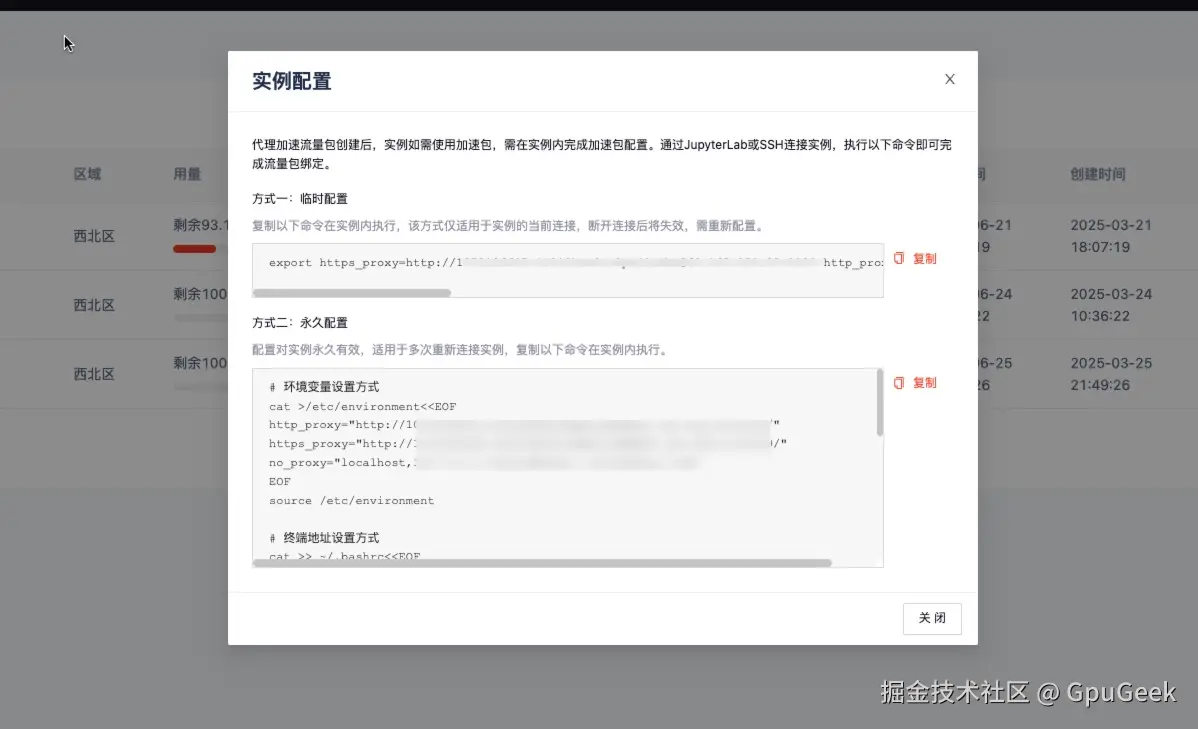Viewport: 1198px width, 729px height.
Task: Click the 2025-03-24 10:36:22 creation time cell
Action: 1111,305
